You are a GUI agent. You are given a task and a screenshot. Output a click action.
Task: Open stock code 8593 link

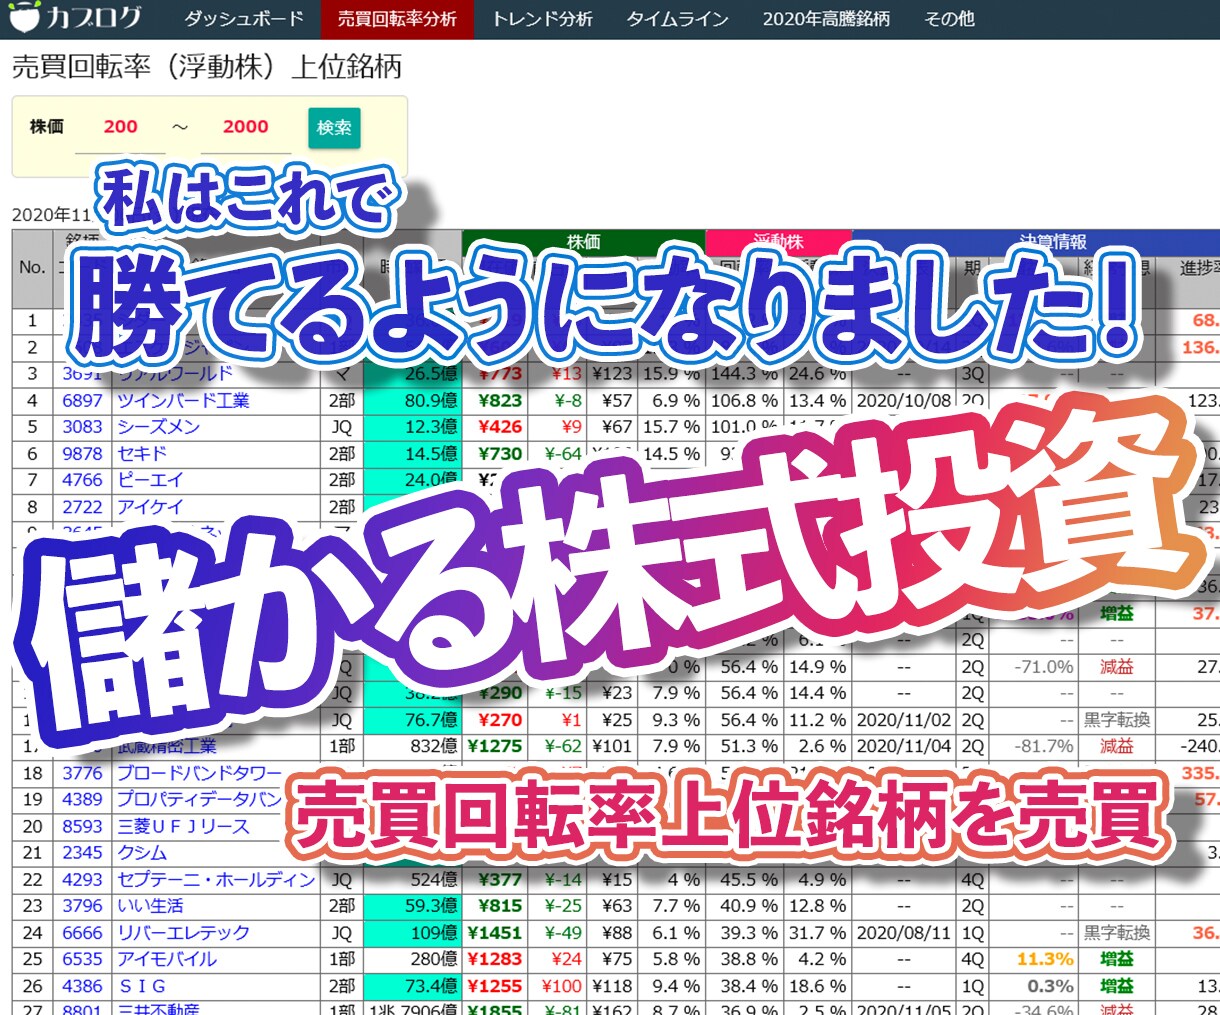pos(82,827)
